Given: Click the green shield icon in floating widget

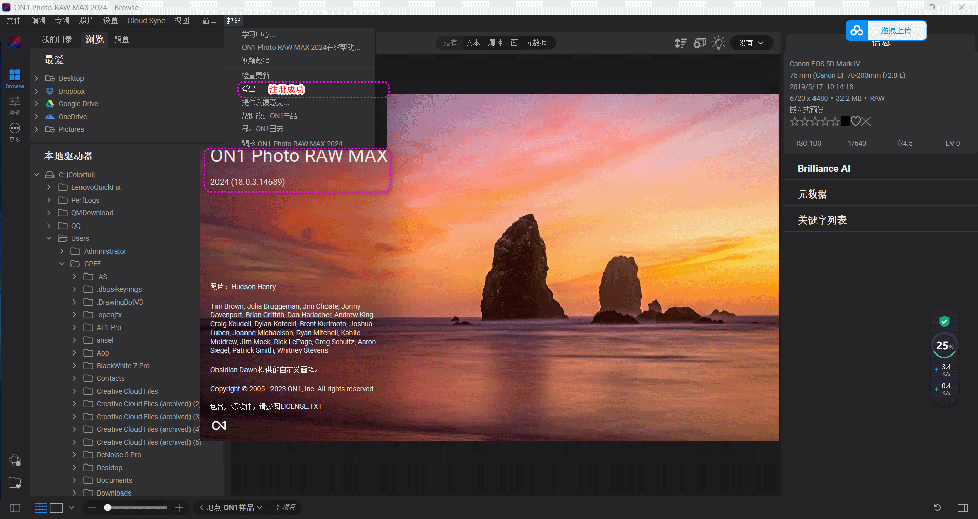Looking at the screenshot, I should pos(944,322).
